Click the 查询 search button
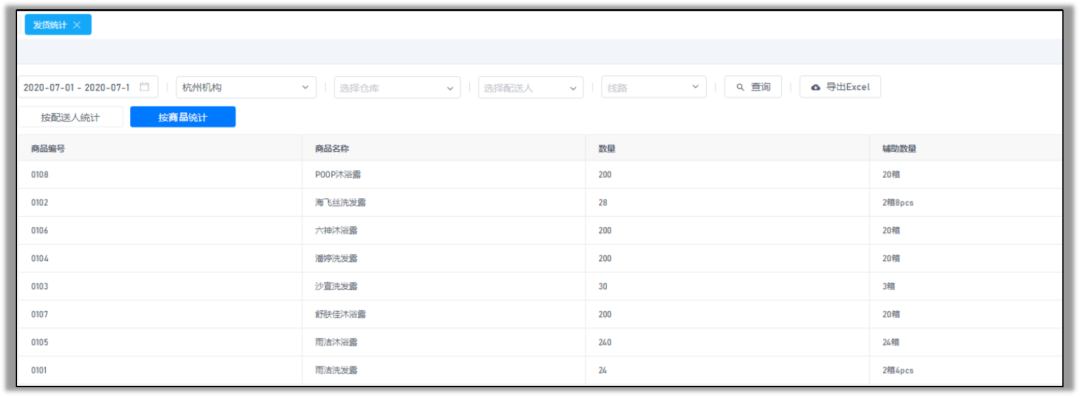The image size is (1080, 397). (753, 88)
